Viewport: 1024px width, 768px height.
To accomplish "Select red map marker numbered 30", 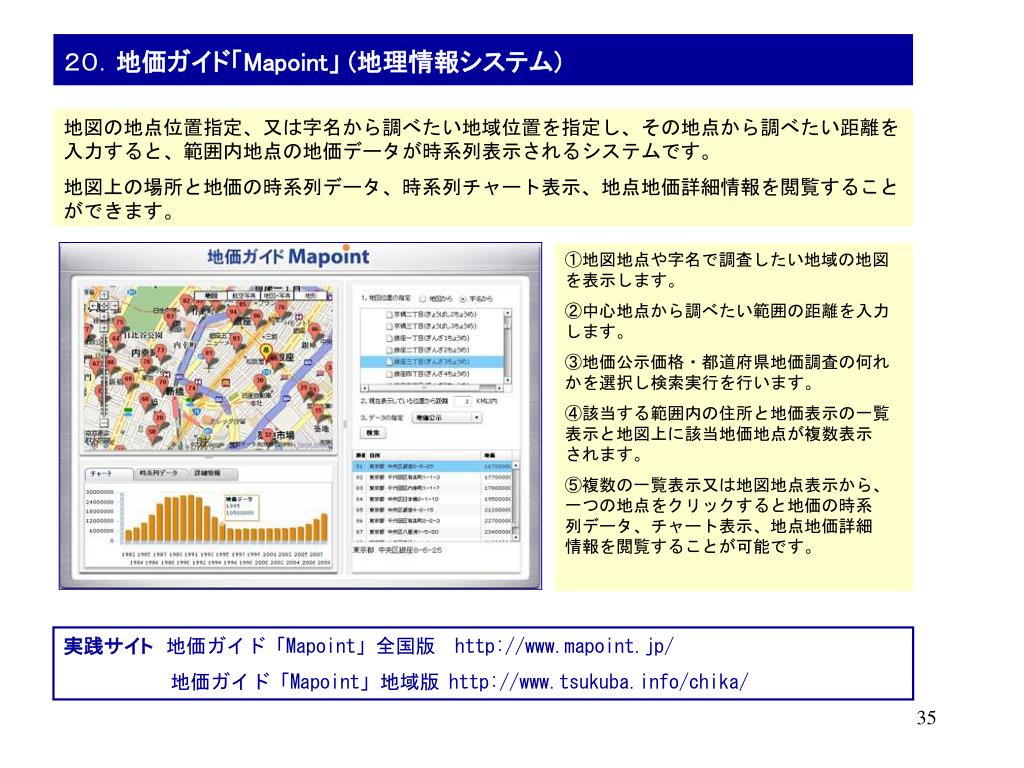I will point(259,381).
